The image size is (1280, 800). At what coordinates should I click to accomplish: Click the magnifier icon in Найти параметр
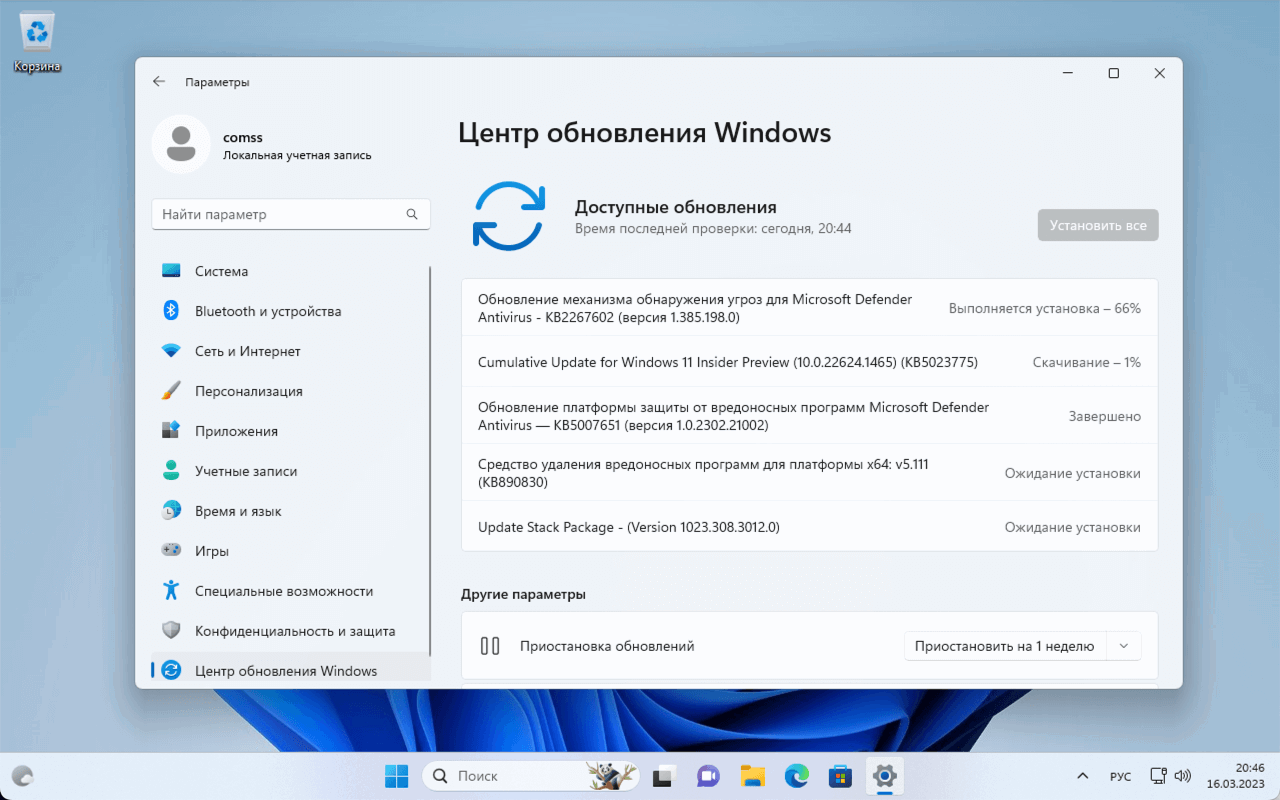[412, 214]
